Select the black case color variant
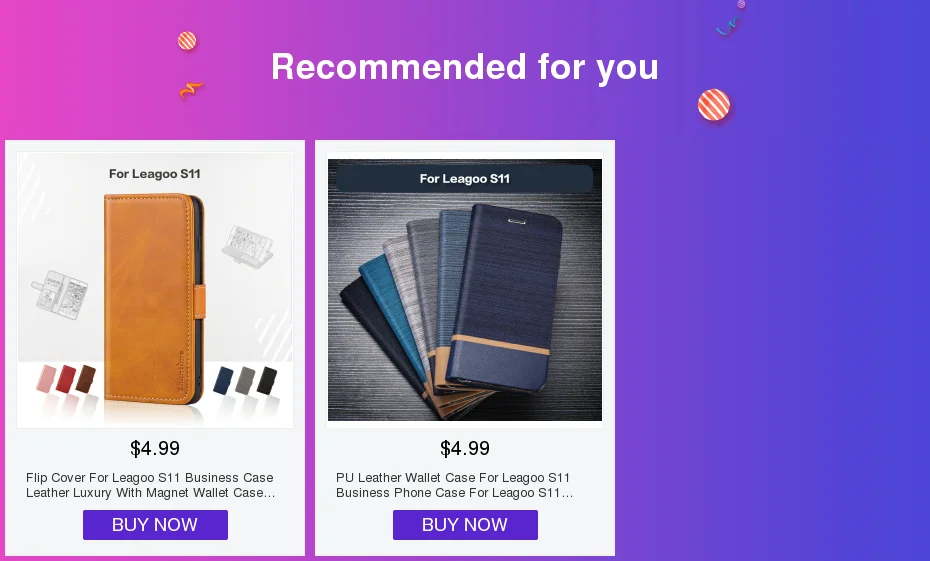 coord(267,381)
